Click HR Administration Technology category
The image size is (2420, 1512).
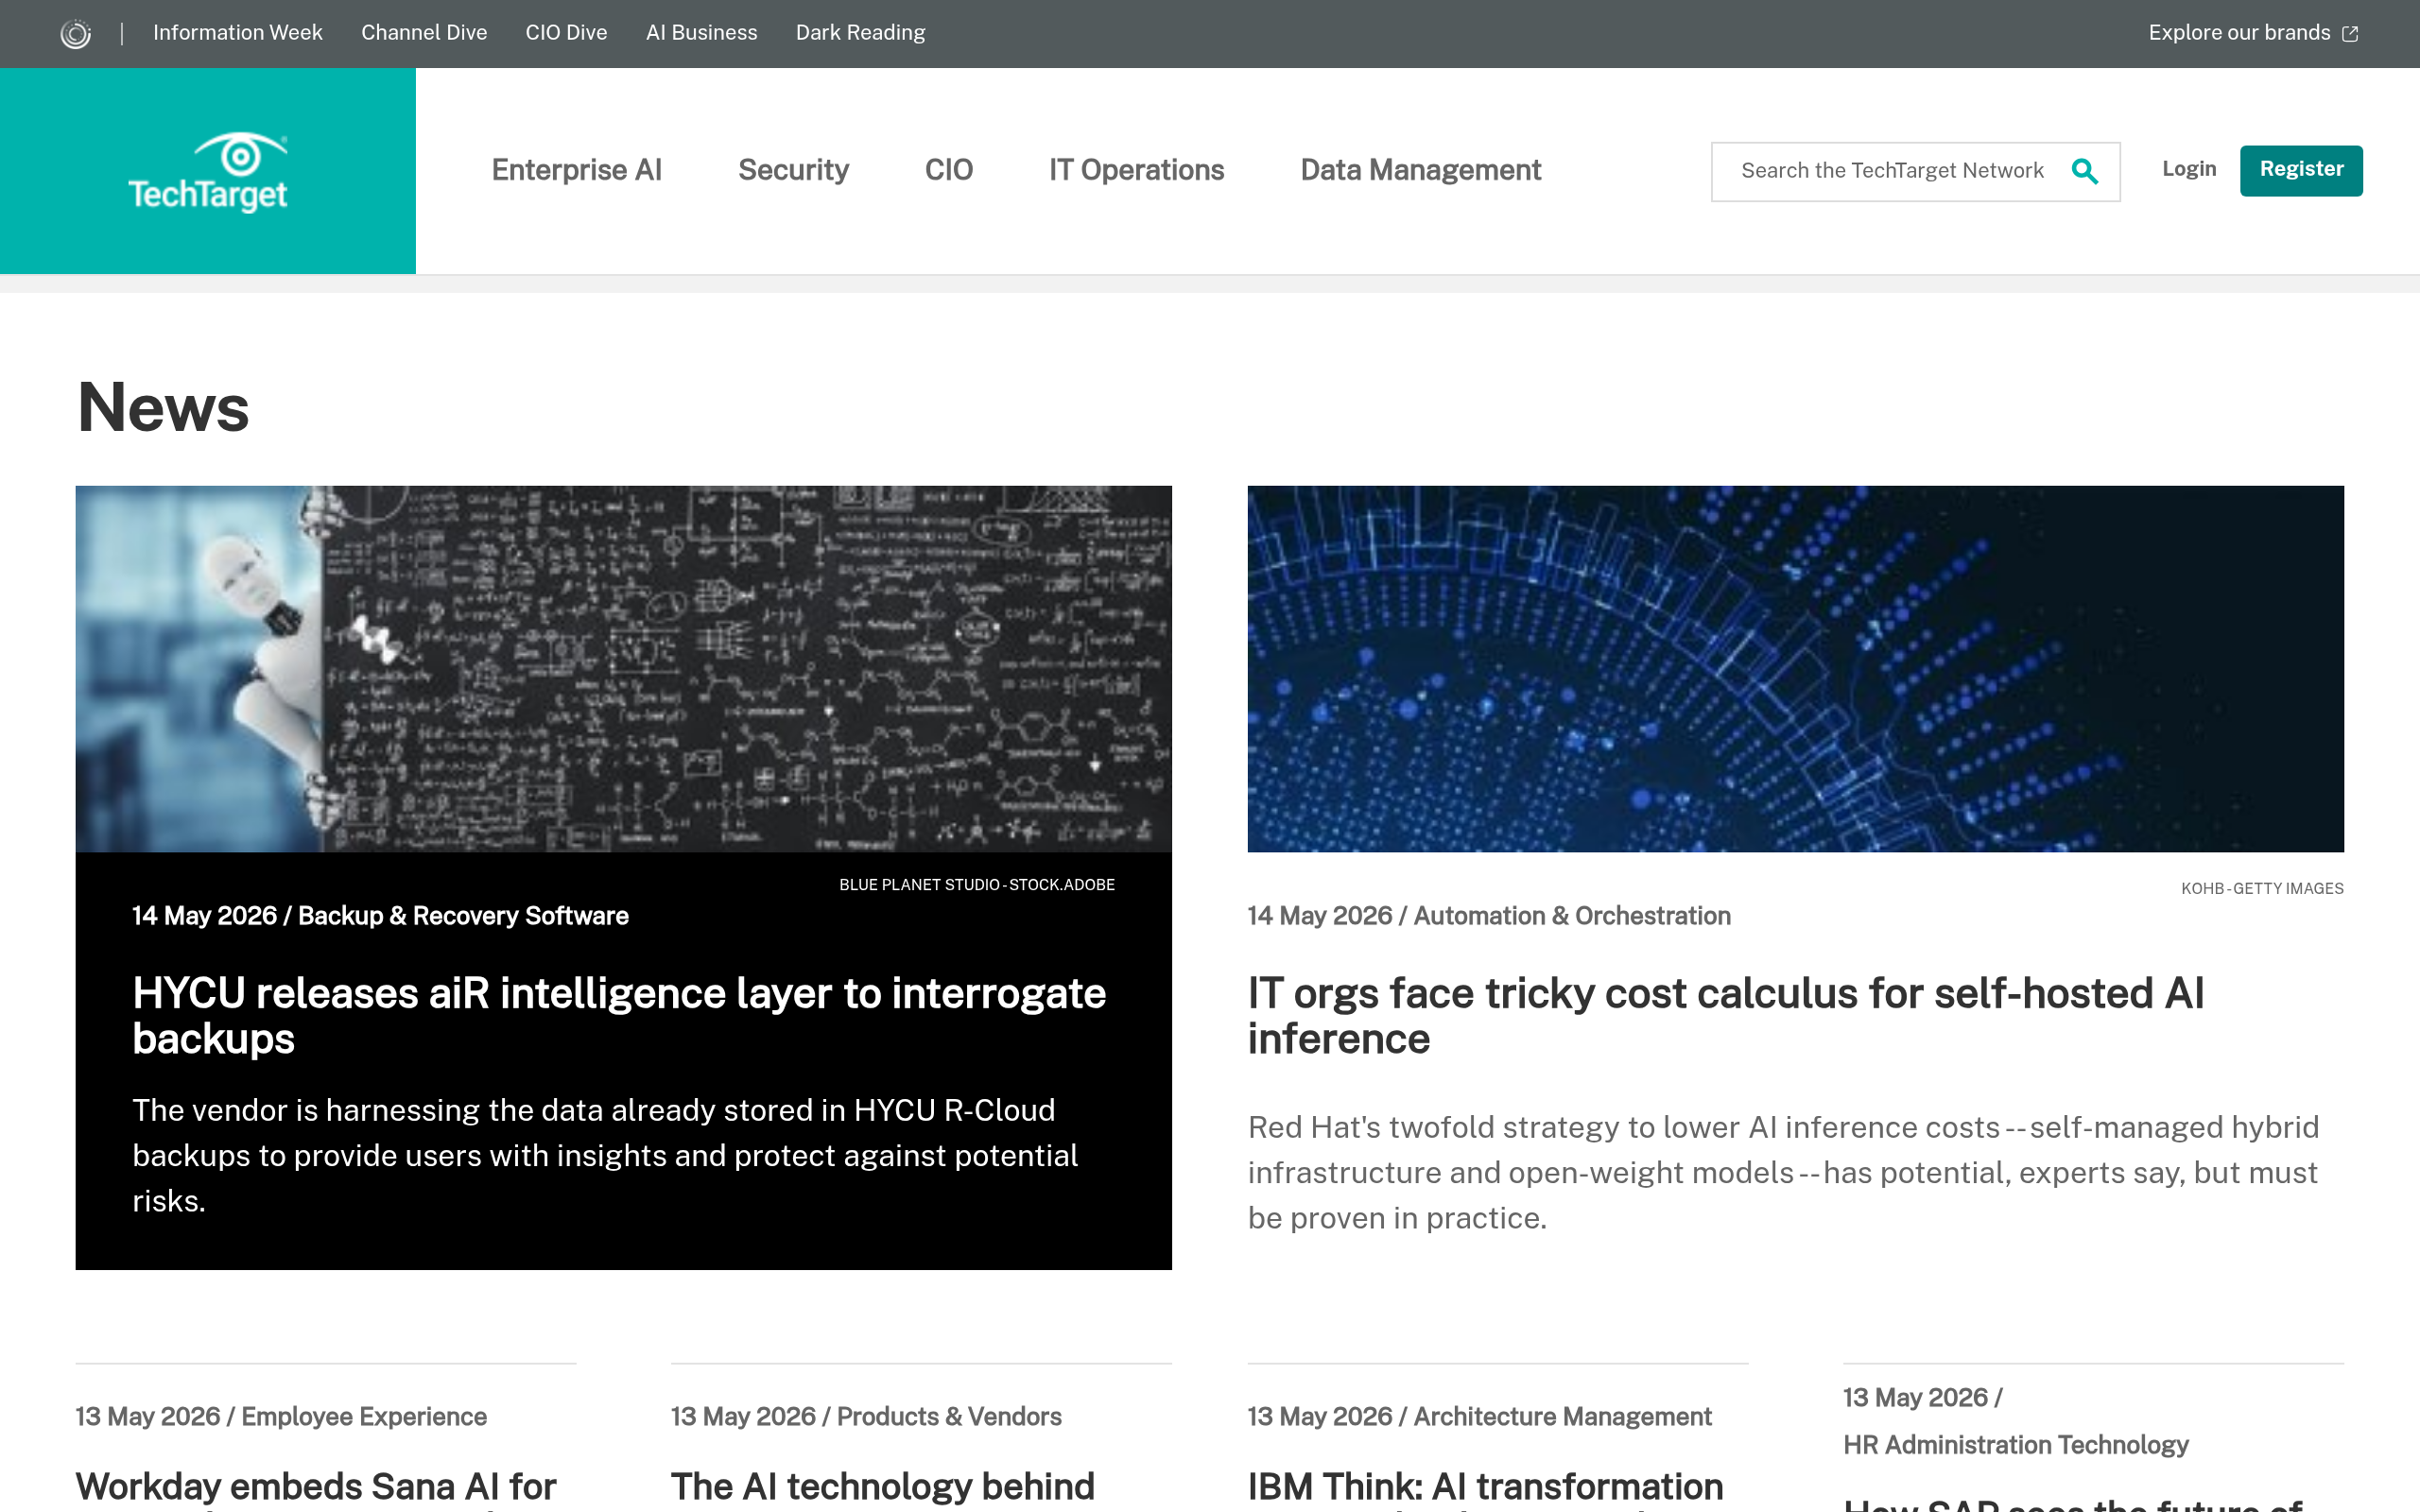tap(2016, 1445)
